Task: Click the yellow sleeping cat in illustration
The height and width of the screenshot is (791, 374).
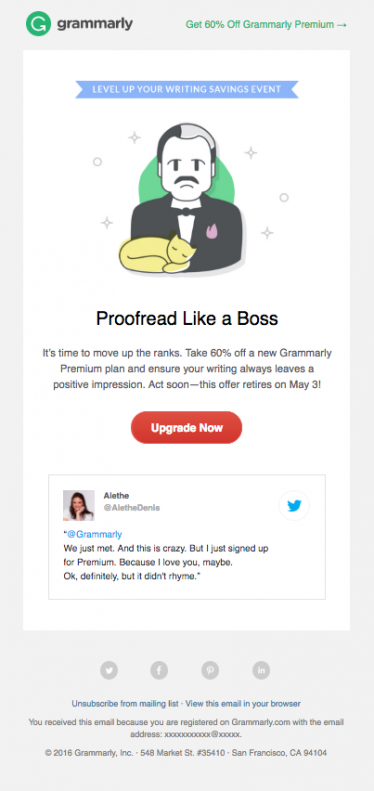Action: (154, 254)
